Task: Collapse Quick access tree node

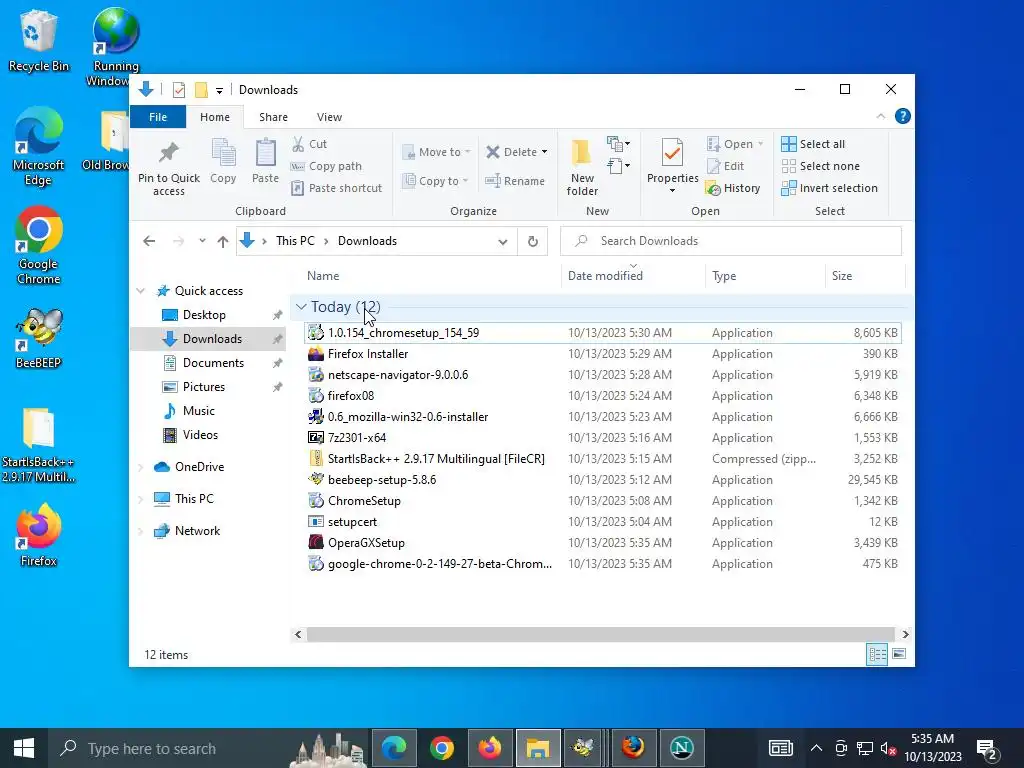Action: pos(140,291)
